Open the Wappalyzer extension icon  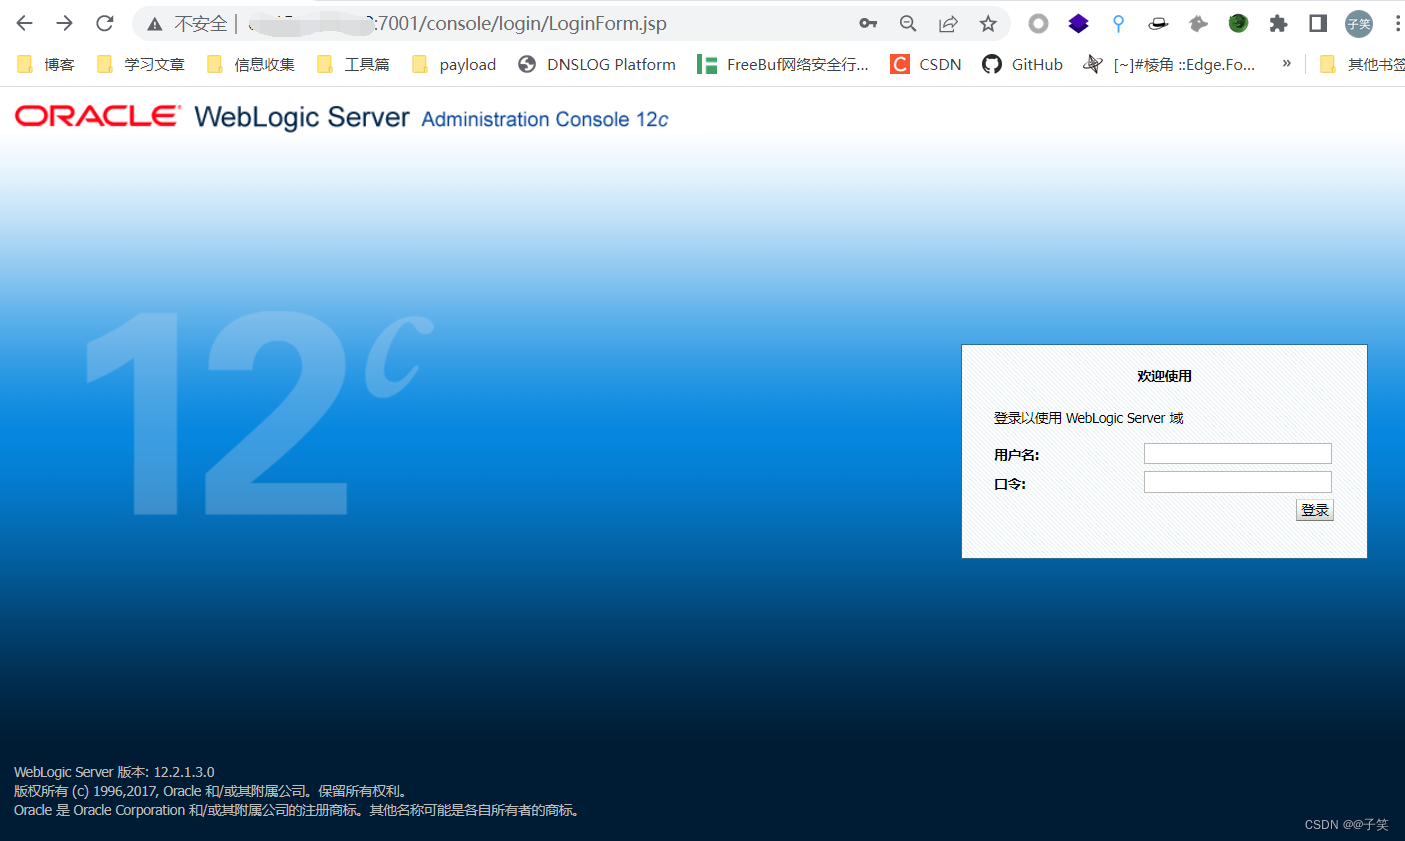pyautogui.click(x=1078, y=22)
